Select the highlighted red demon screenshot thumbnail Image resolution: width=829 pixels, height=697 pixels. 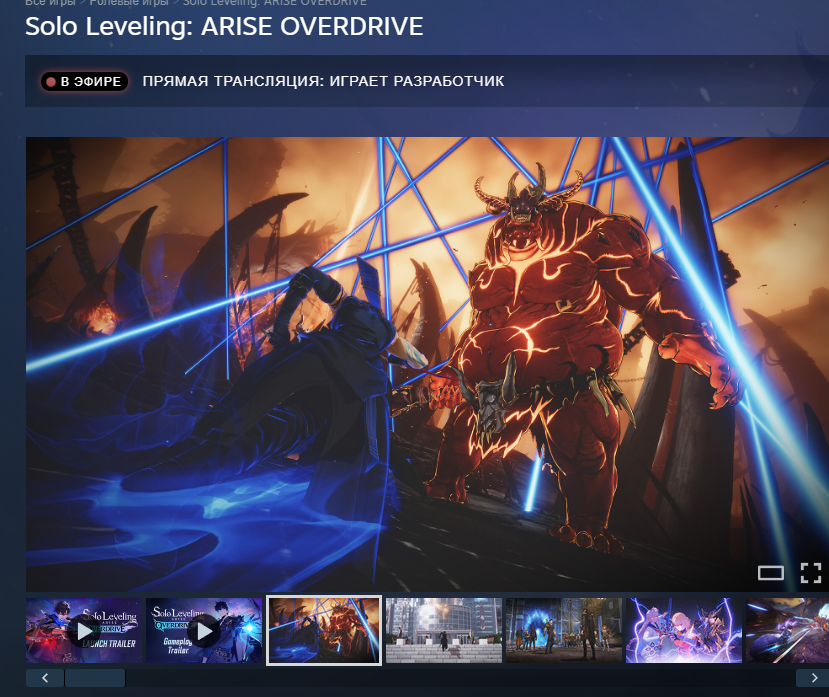tap(324, 630)
